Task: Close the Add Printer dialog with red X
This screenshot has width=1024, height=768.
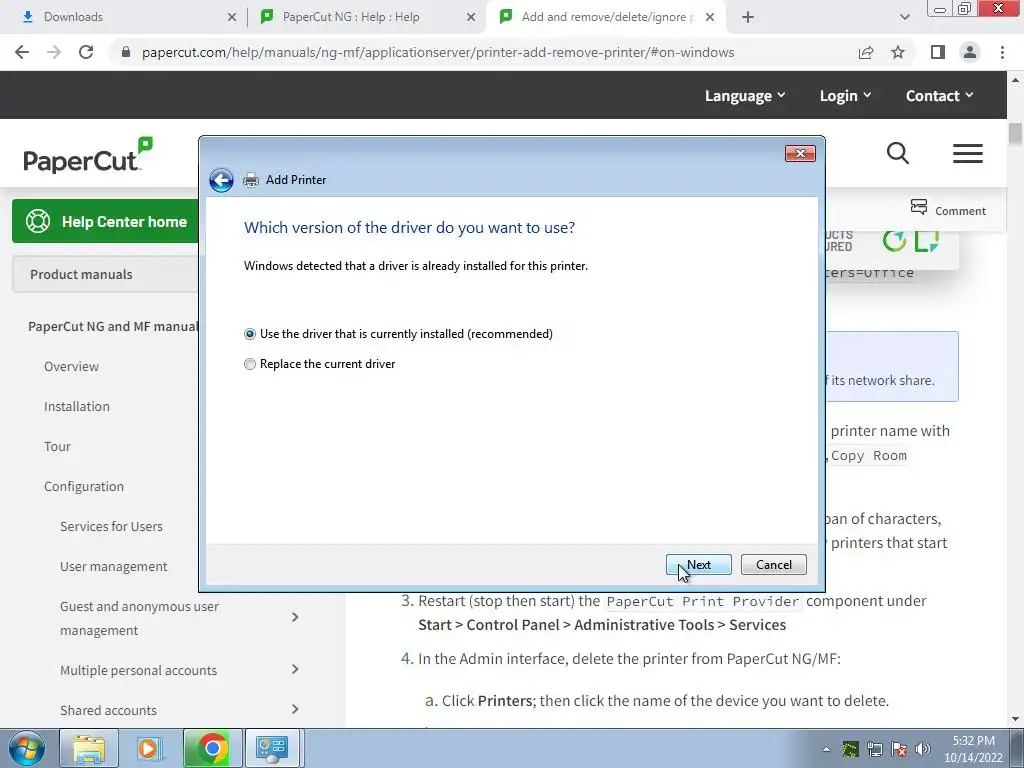Action: coord(800,153)
